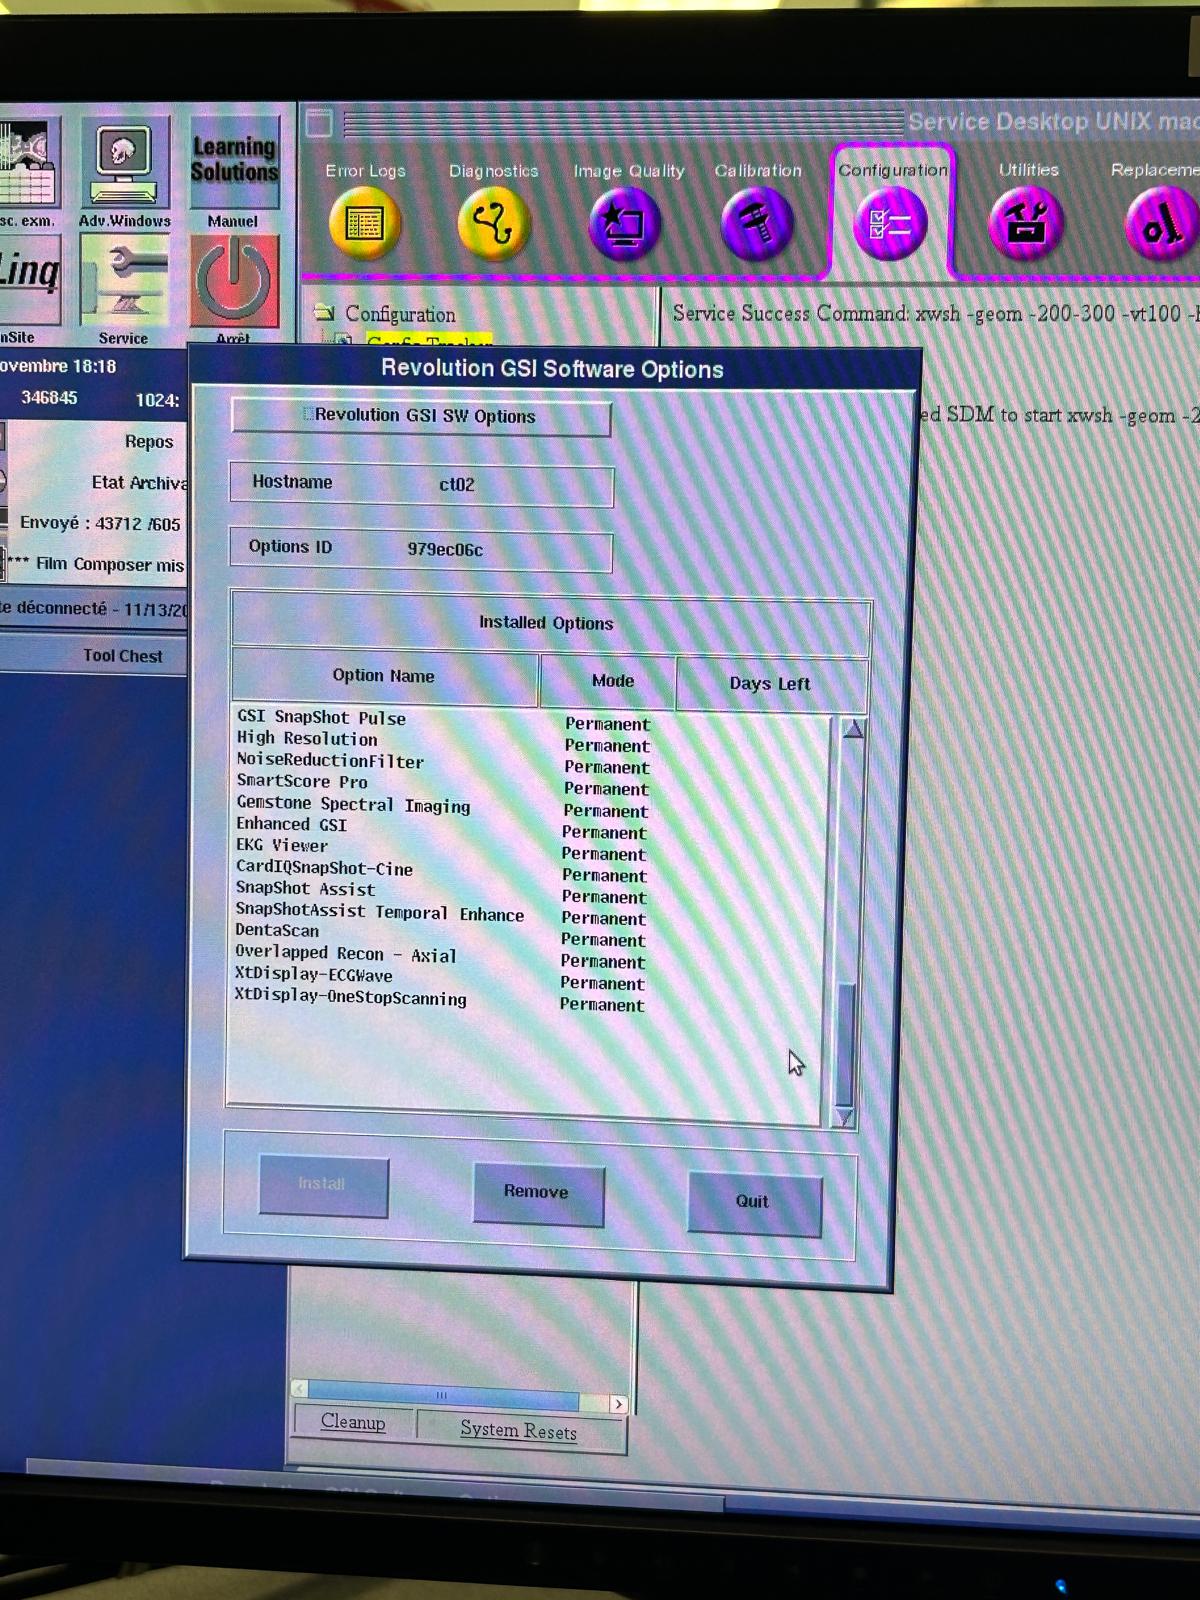Click the Remove button

tap(537, 1192)
